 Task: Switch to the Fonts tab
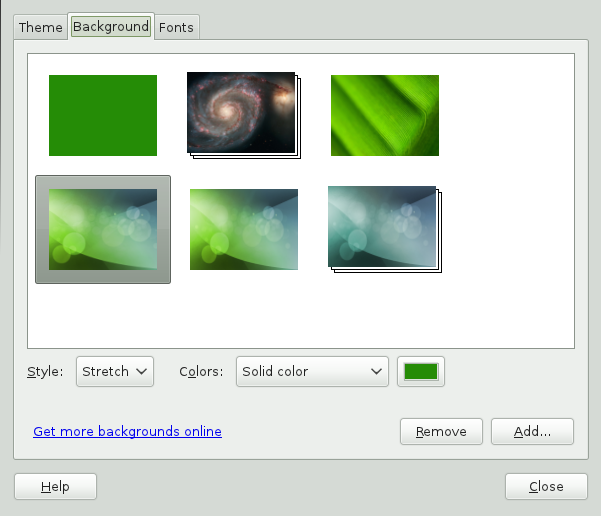[176, 27]
